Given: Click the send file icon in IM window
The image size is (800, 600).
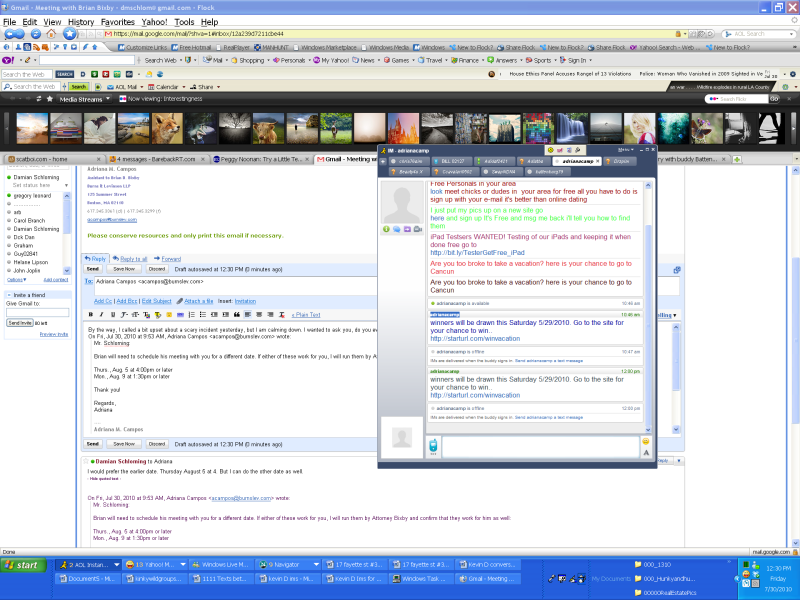Looking at the screenshot, I should tap(407, 229).
